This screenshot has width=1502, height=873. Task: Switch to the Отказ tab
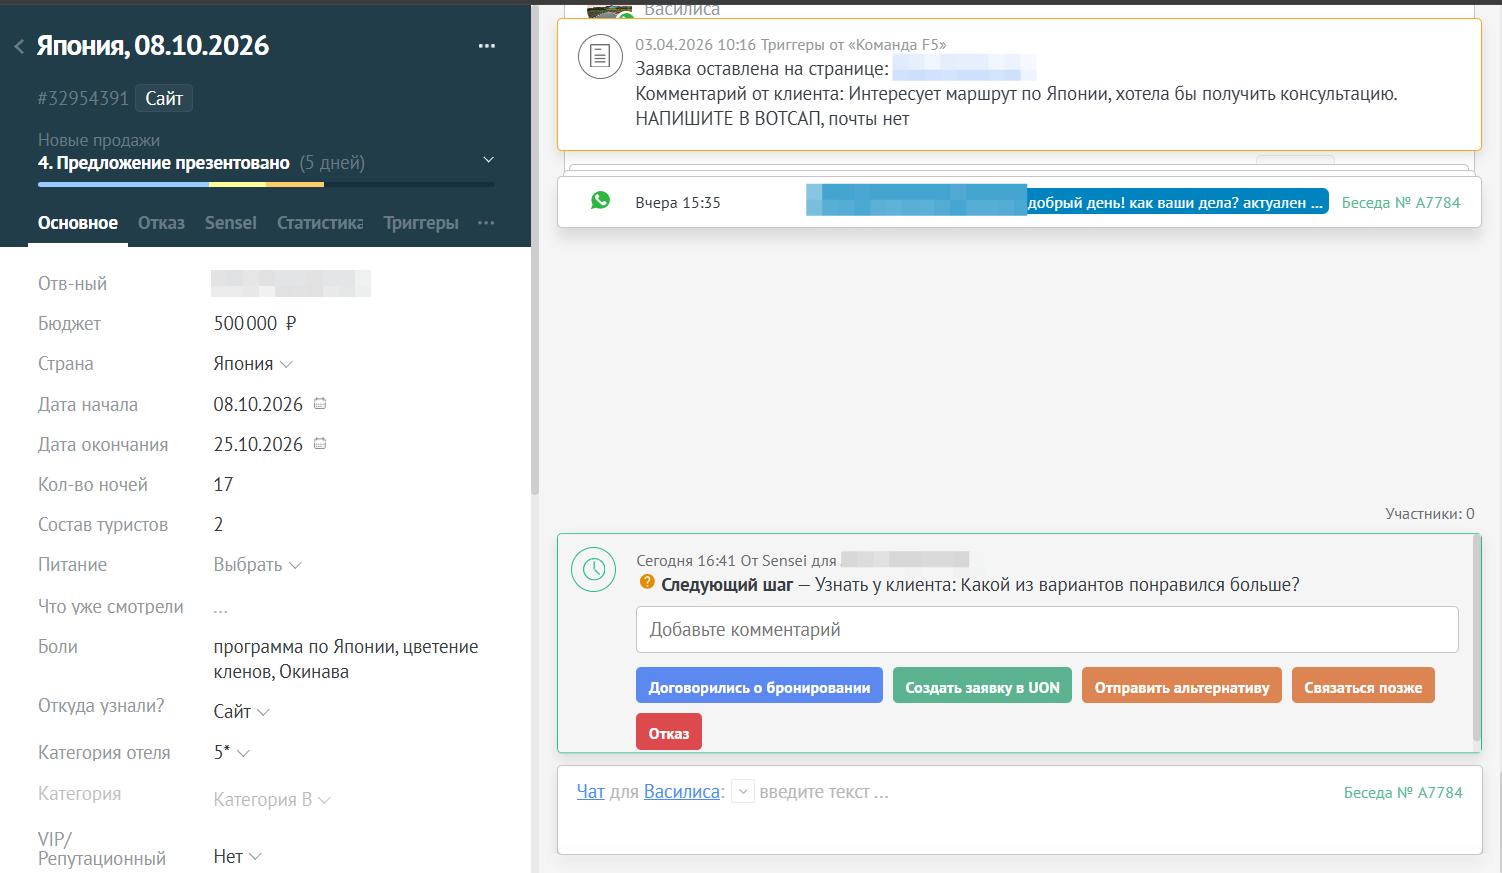coord(161,223)
